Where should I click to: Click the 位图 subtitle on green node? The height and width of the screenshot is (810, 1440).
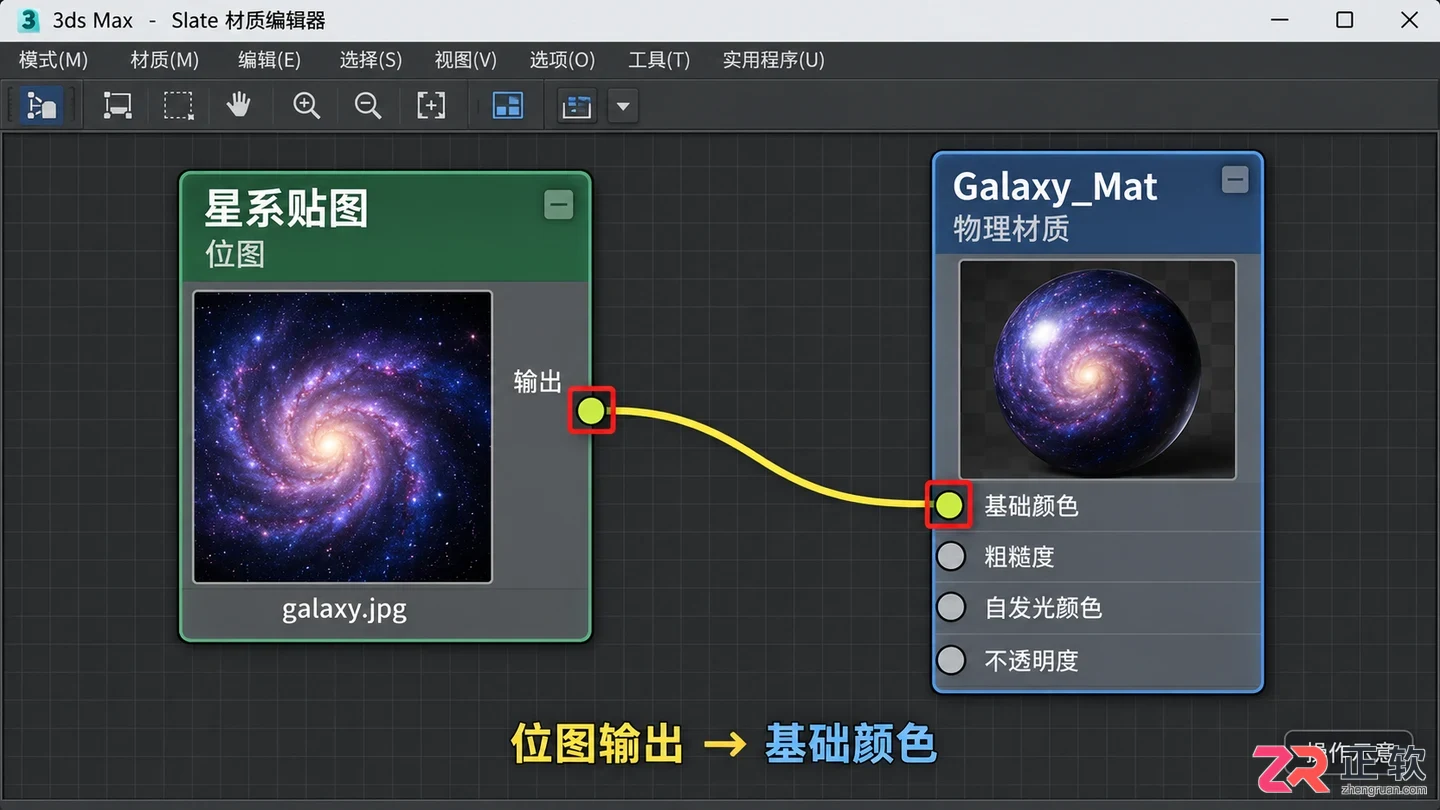pos(235,254)
